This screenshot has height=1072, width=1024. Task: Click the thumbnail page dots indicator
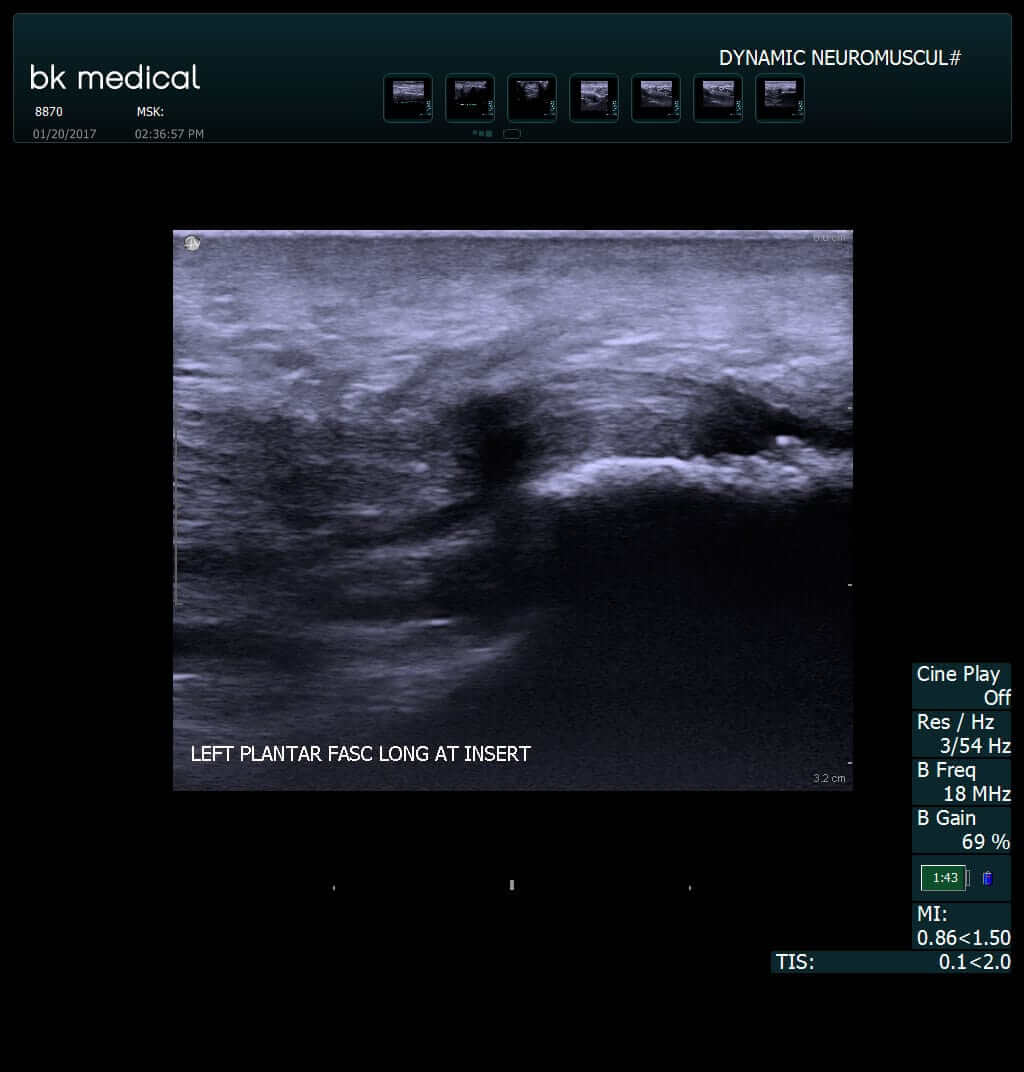(482, 133)
